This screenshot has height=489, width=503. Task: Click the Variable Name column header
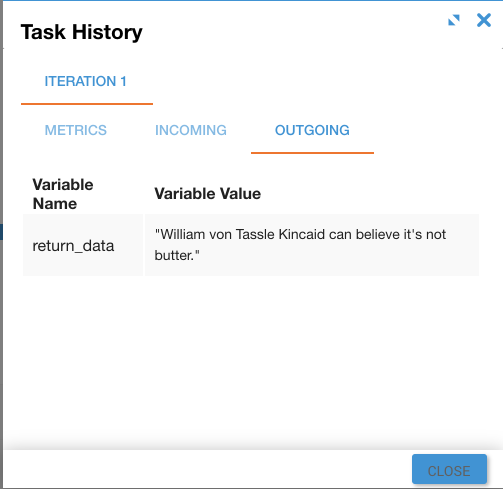pos(63,194)
